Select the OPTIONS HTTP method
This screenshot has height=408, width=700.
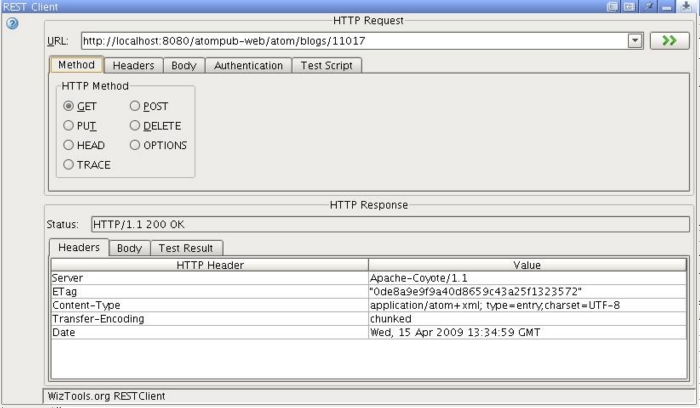135,145
